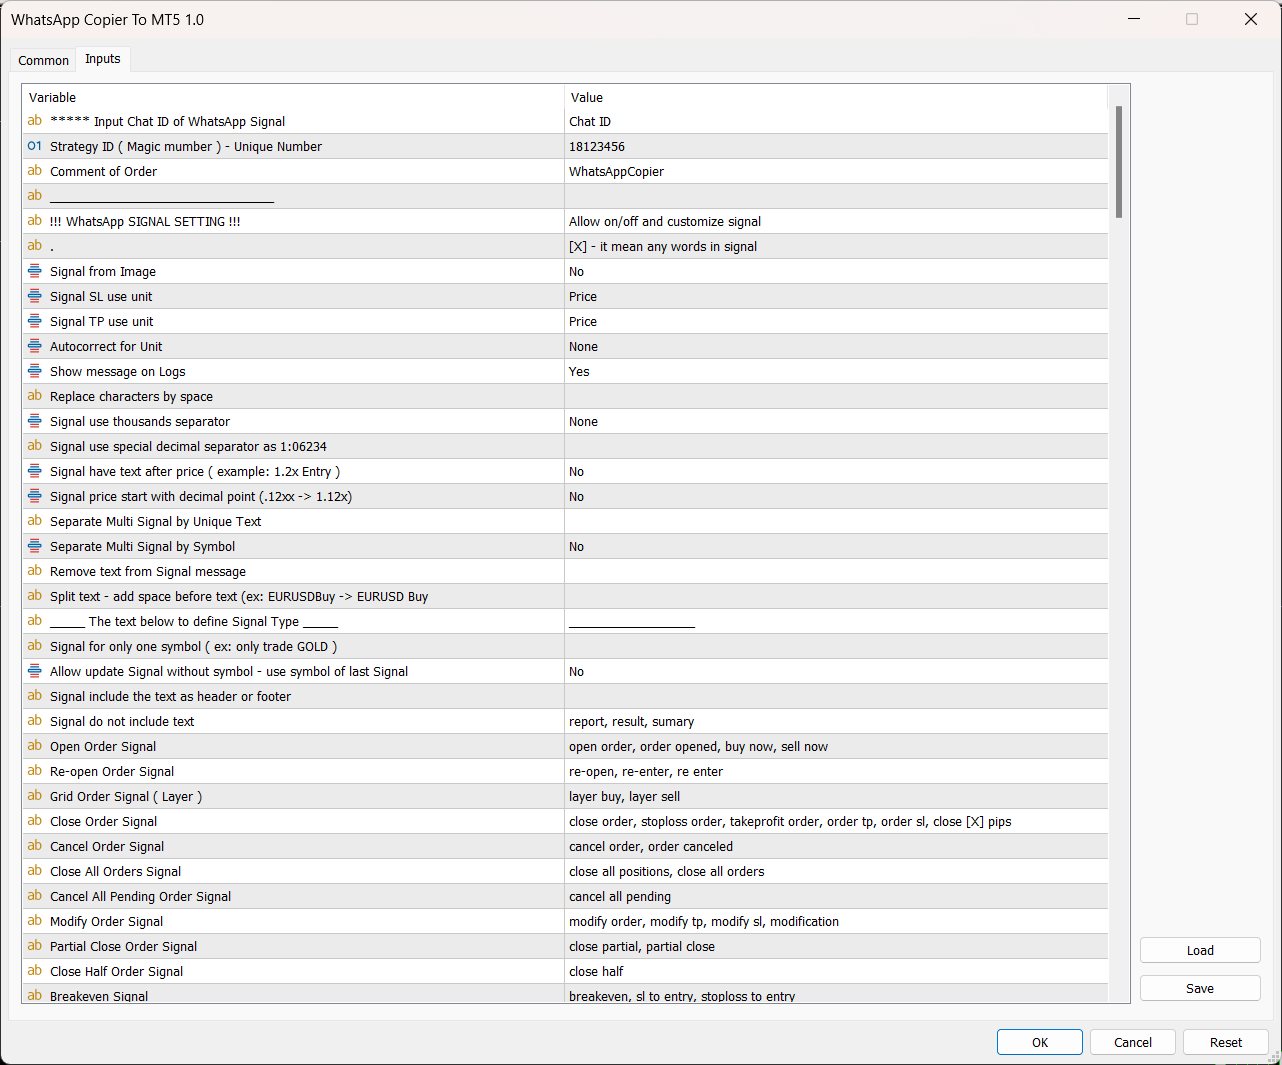Viewport: 1282px width, 1065px height.
Task: Select the 'Signal do not include text' variable row
Action: (293, 721)
